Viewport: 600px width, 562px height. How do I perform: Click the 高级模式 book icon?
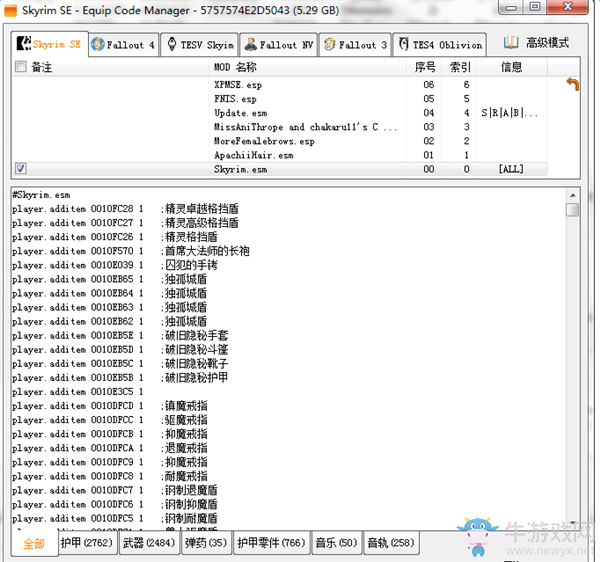pyautogui.click(x=511, y=42)
